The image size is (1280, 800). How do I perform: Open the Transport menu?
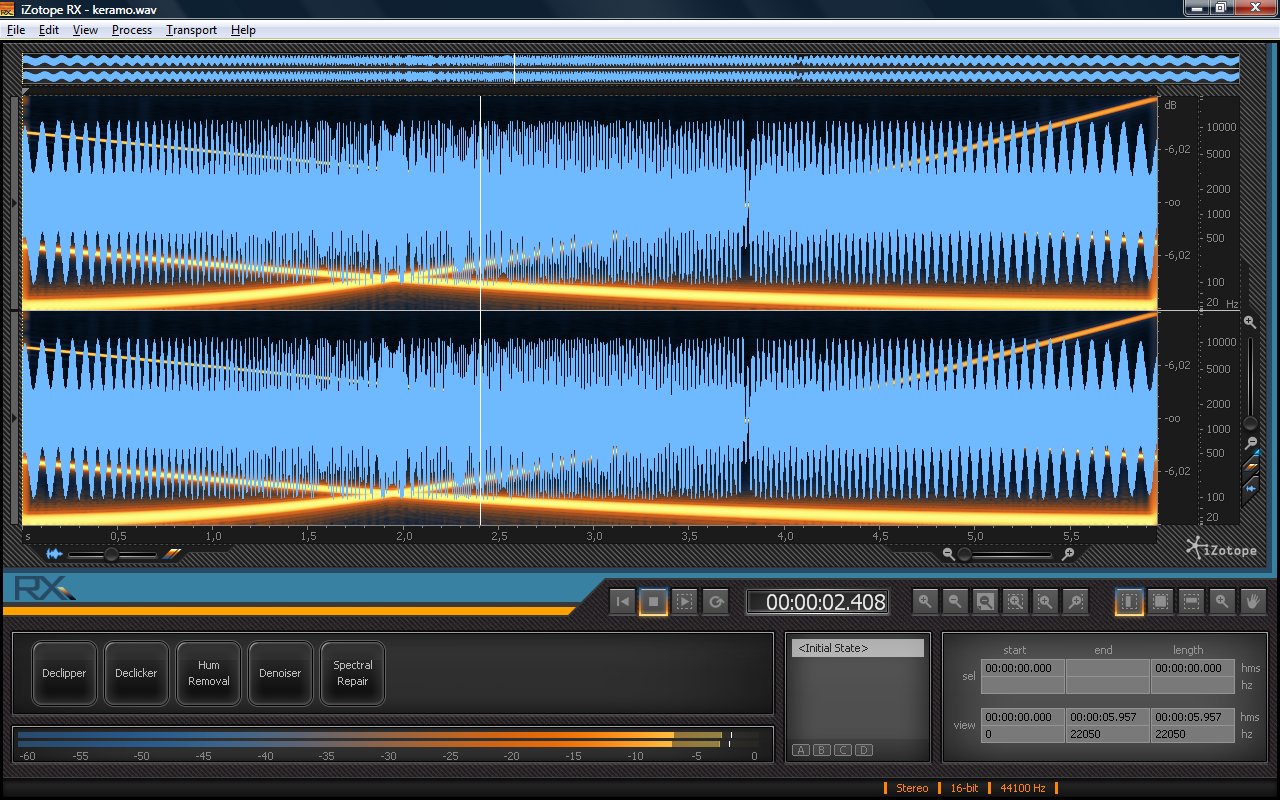point(191,30)
